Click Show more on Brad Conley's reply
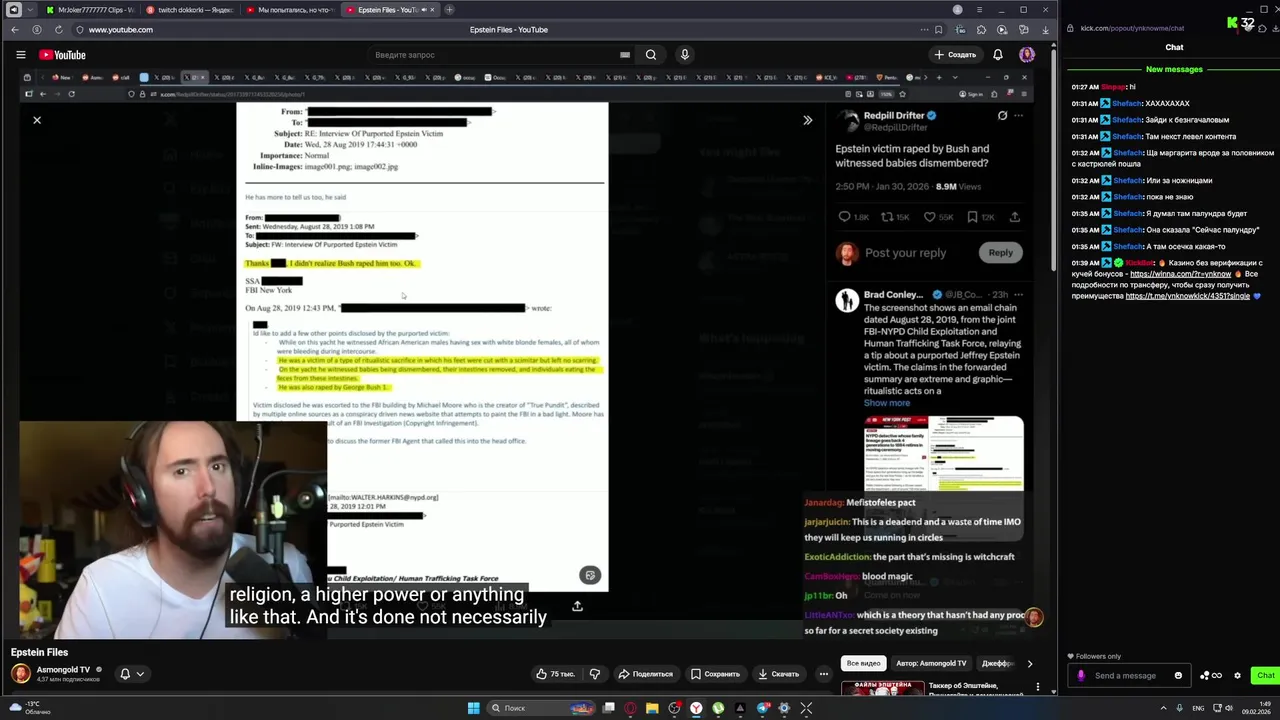Image resolution: width=1280 pixels, height=720 pixels. [887, 403]
